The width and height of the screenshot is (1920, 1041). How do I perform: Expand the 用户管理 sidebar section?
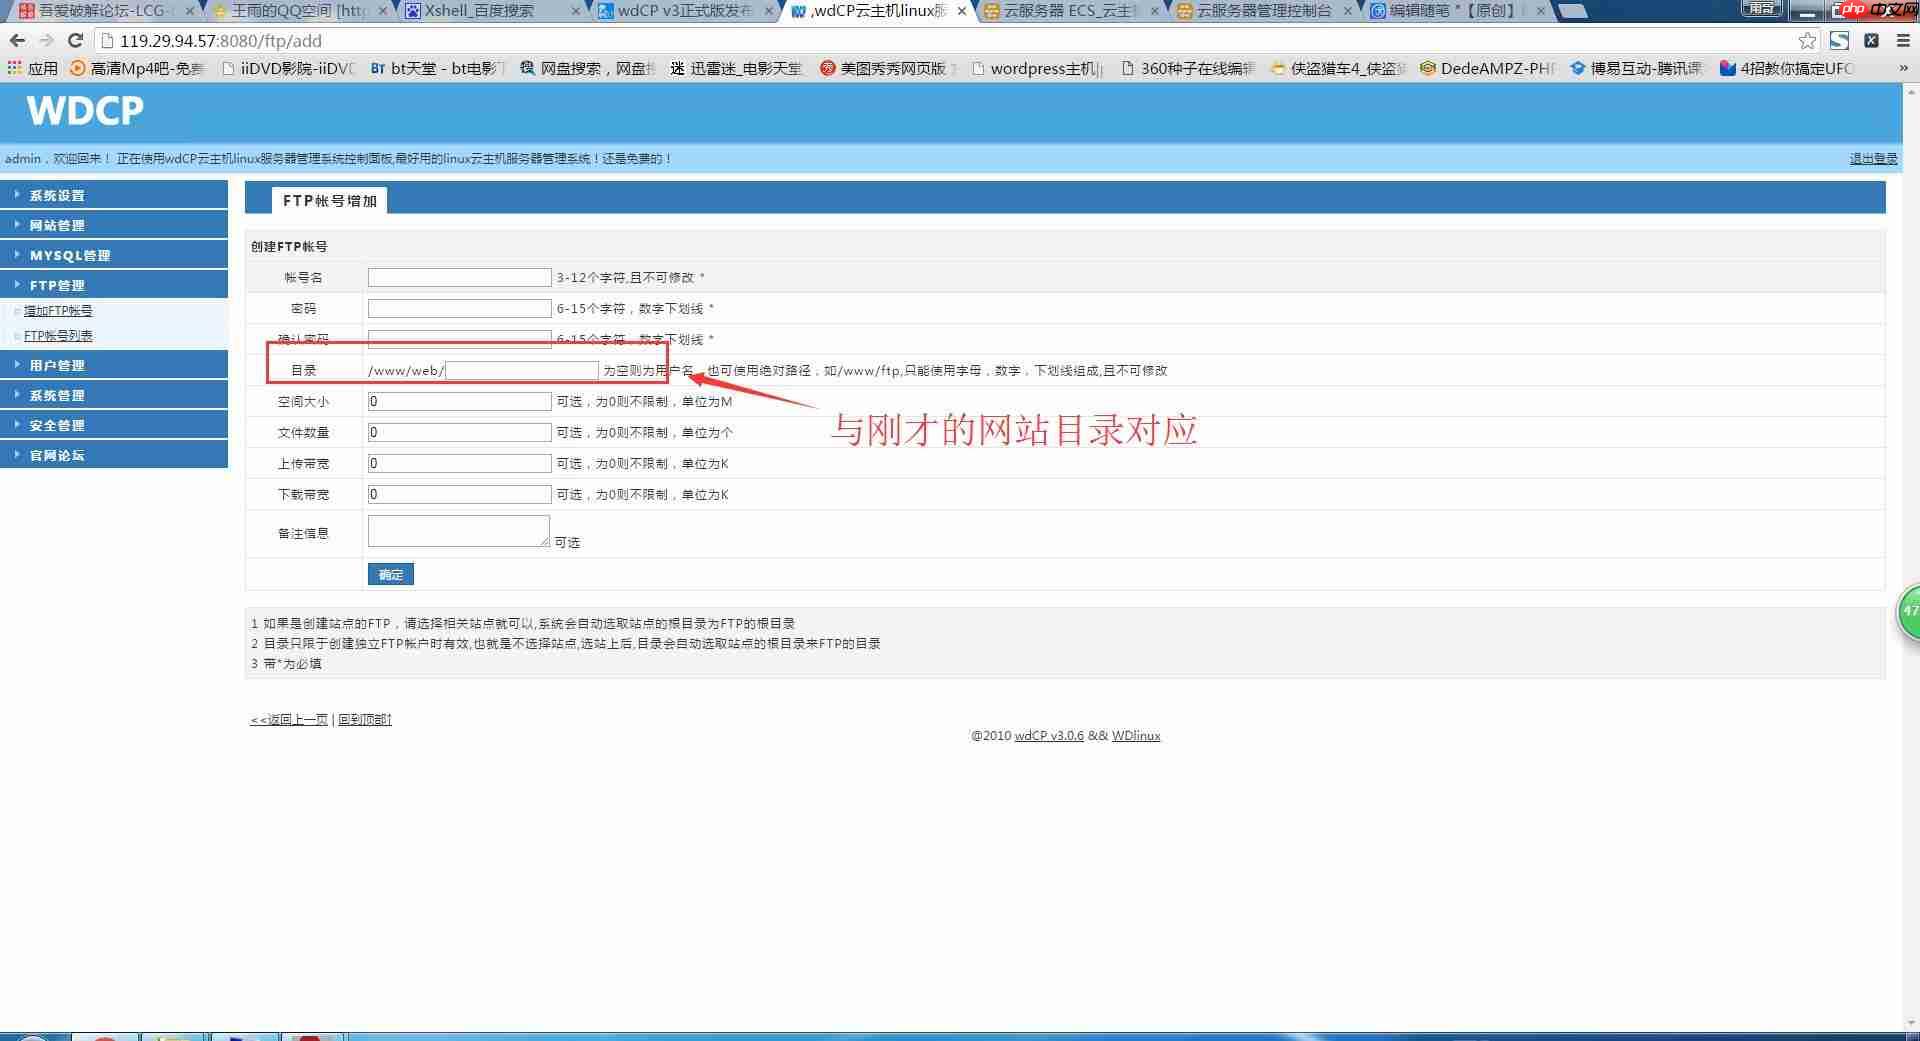[x=57, y=364]
